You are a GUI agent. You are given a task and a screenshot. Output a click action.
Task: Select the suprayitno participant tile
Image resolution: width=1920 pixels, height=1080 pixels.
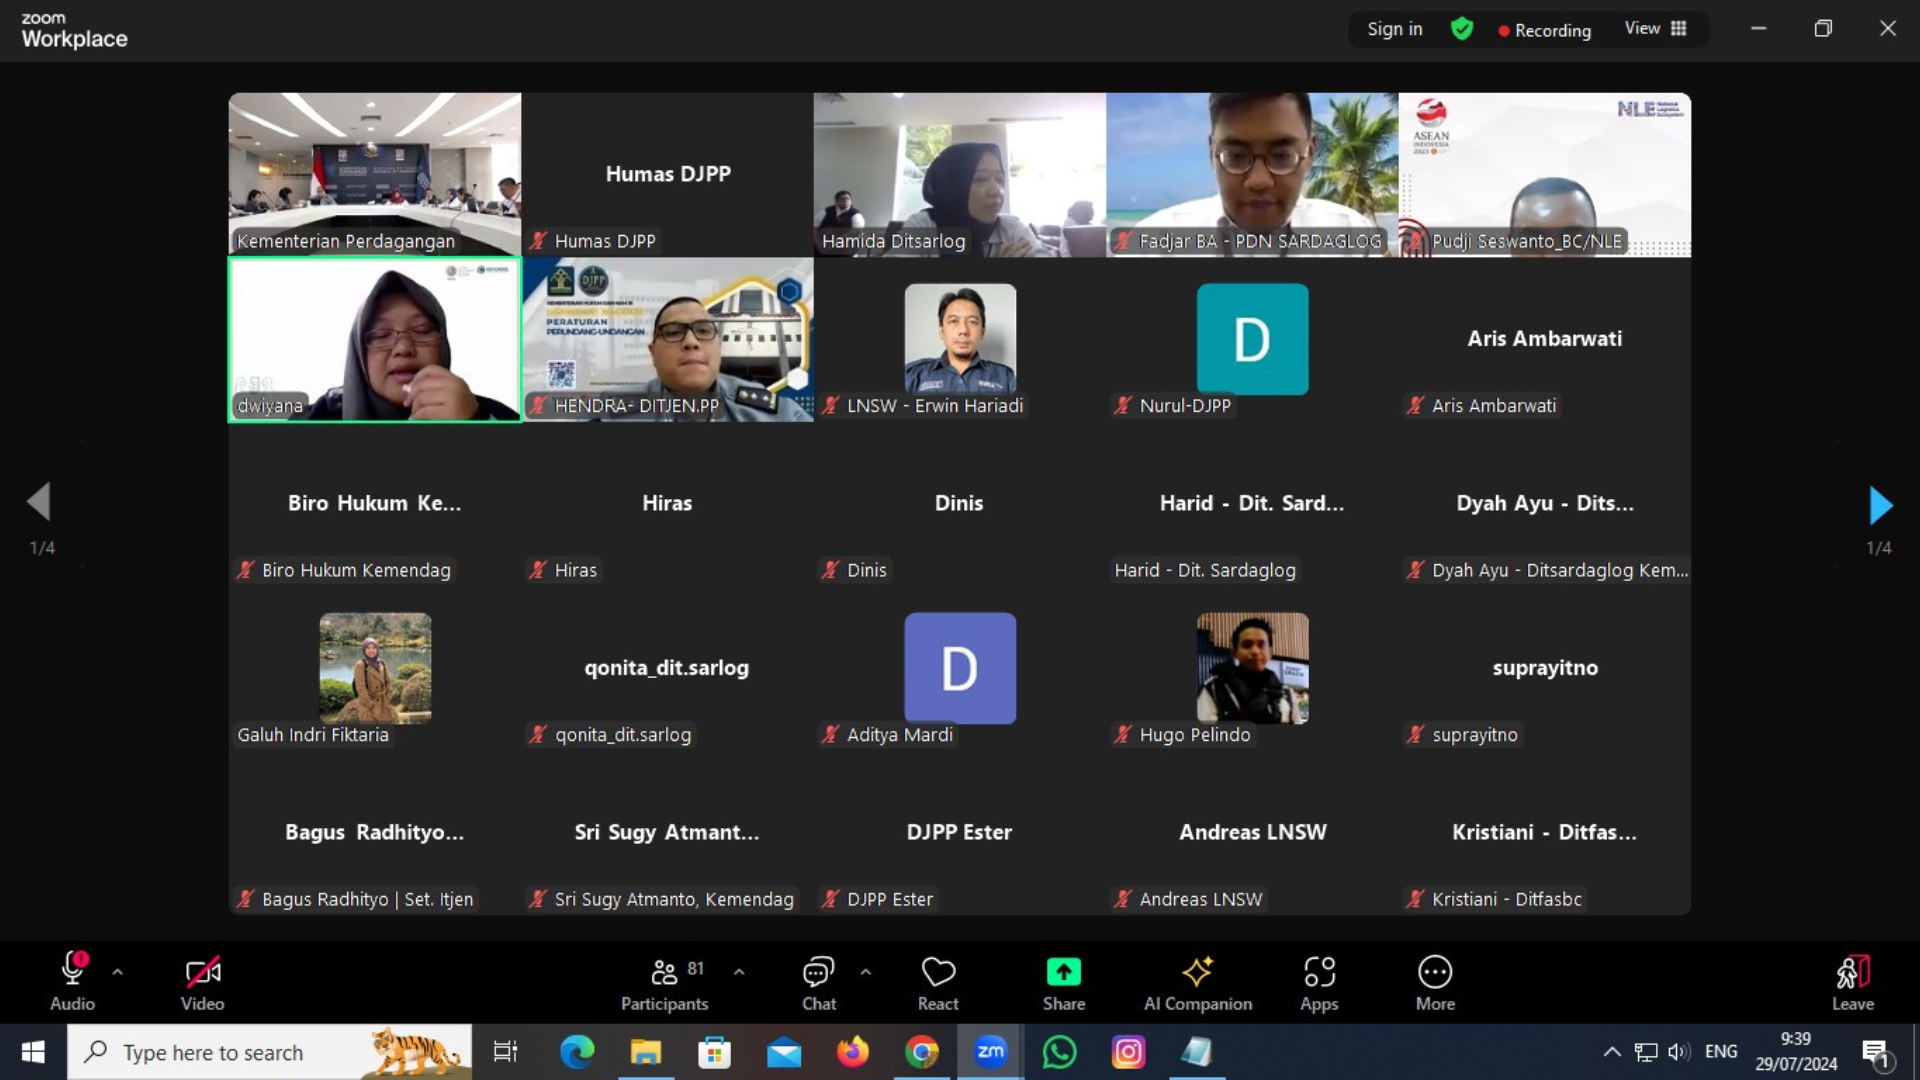click(1545, 669)
